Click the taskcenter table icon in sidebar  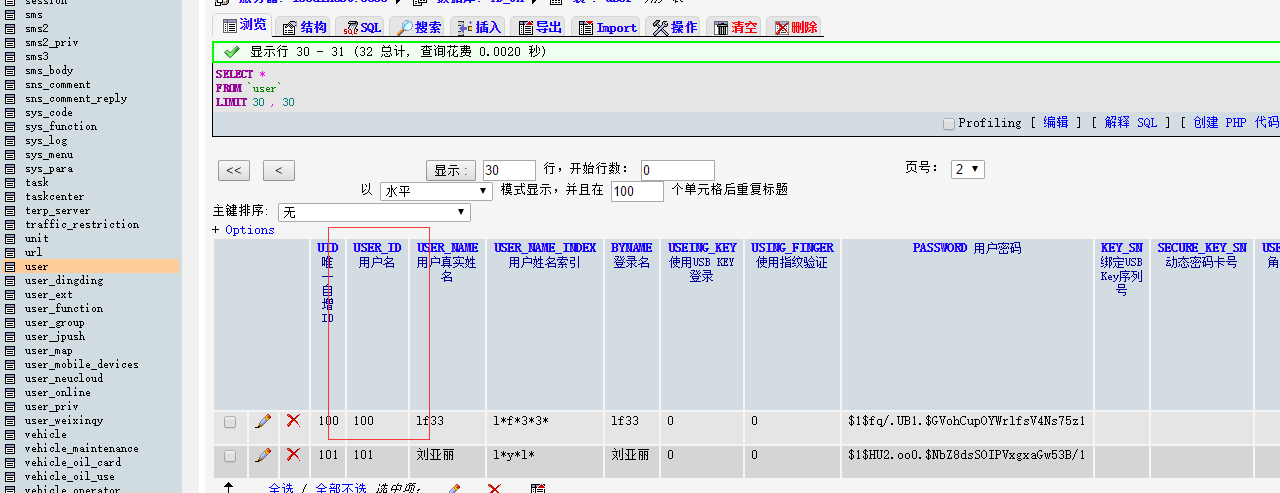11,197
